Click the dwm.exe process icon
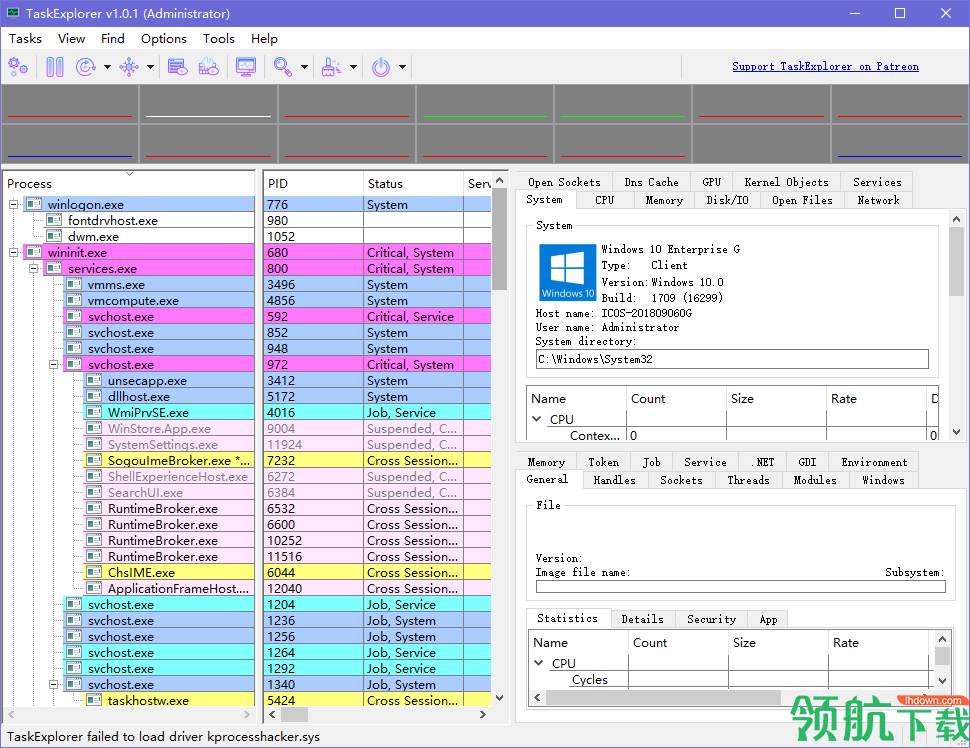The height and width of the screenshot is (748, 970). coord(54,236)
